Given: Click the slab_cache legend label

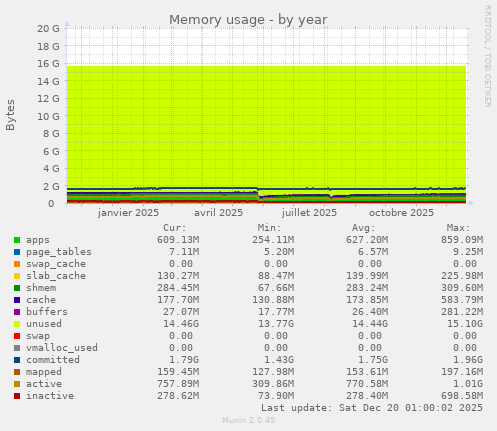Looking at the screenshot, I should [x=56, y=276].
